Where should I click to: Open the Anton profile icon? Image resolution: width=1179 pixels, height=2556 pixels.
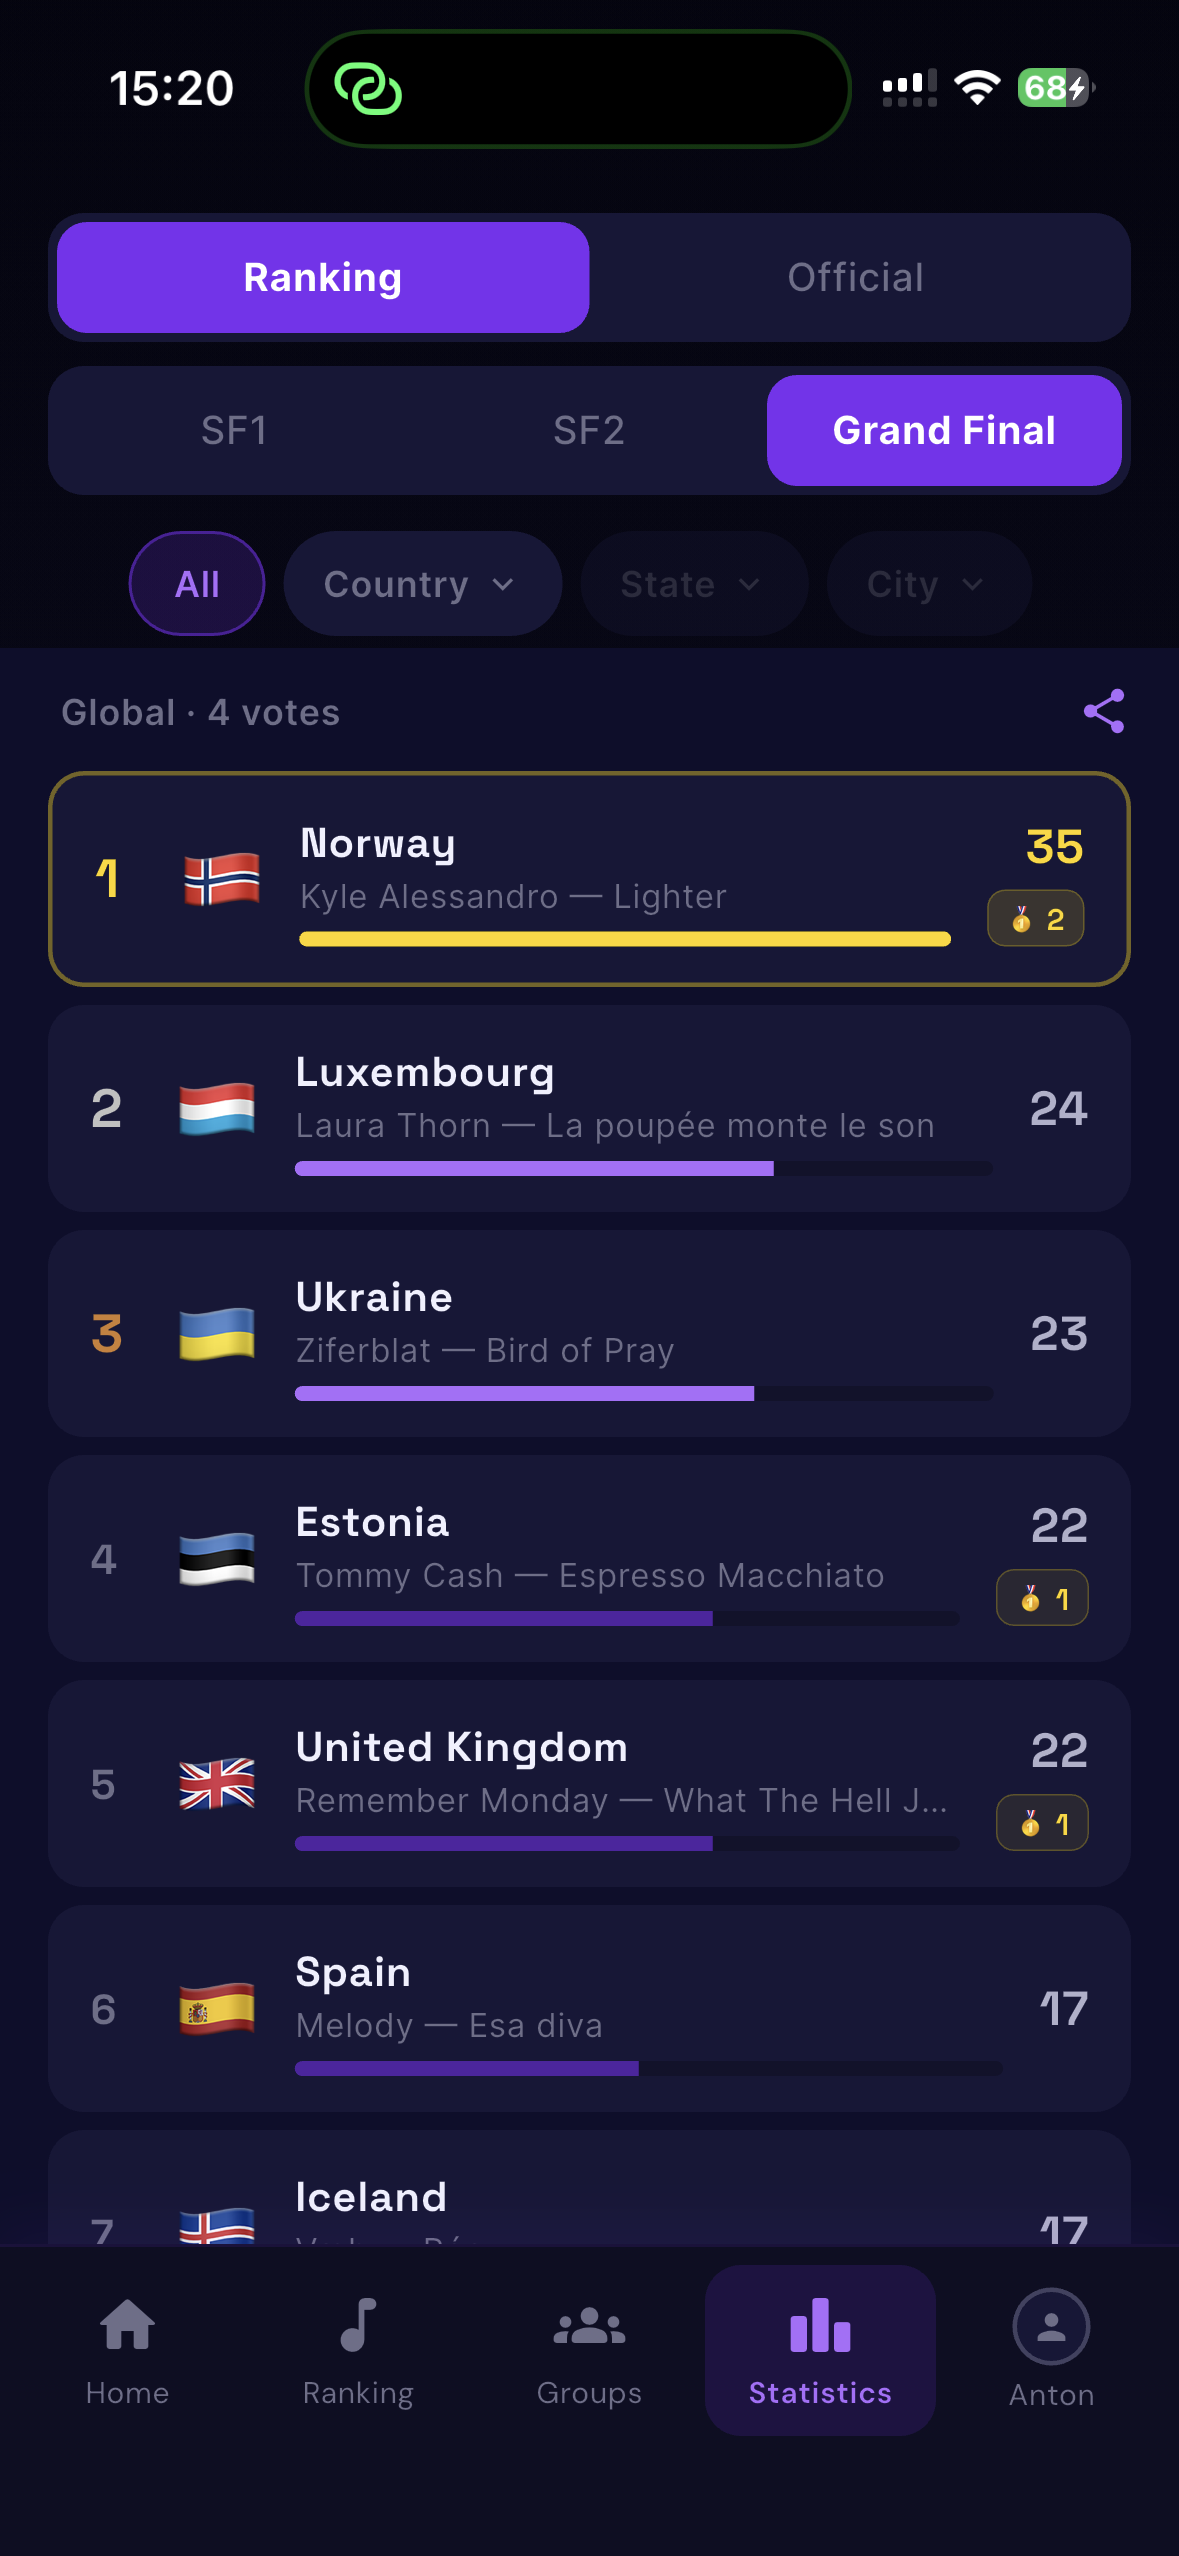click(1051, 2326)
